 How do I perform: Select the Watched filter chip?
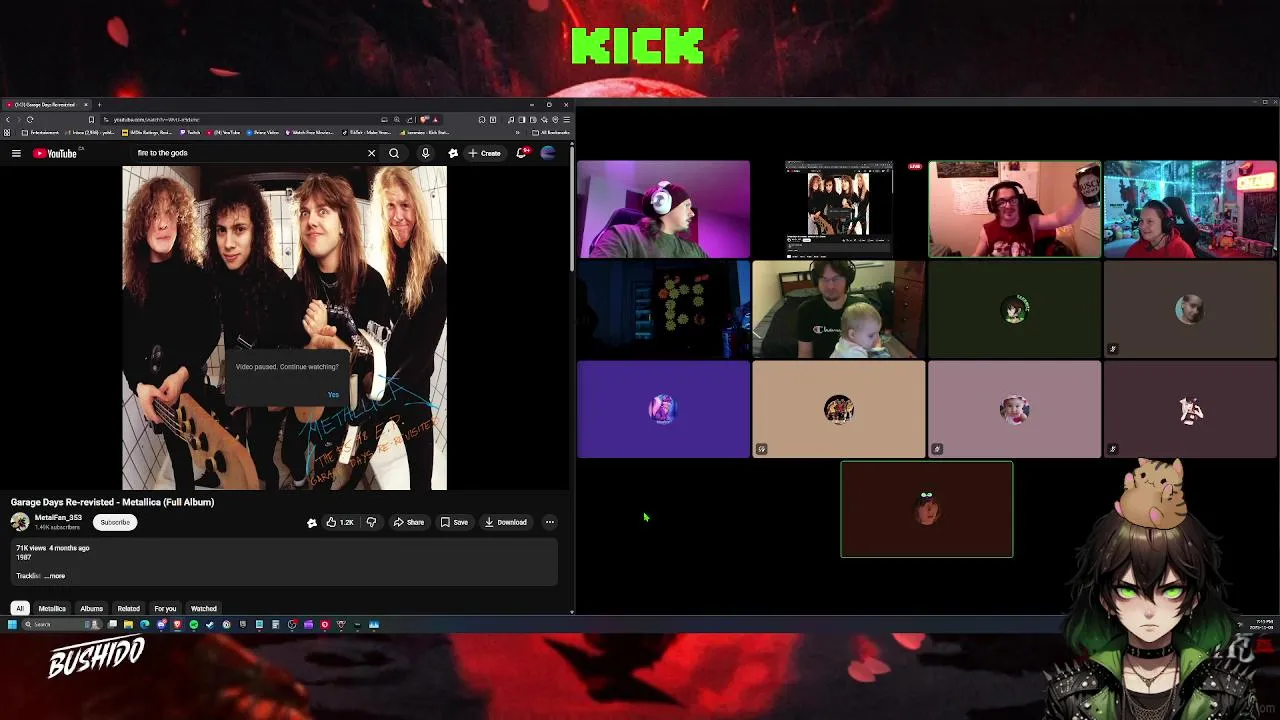pos(204,608)
